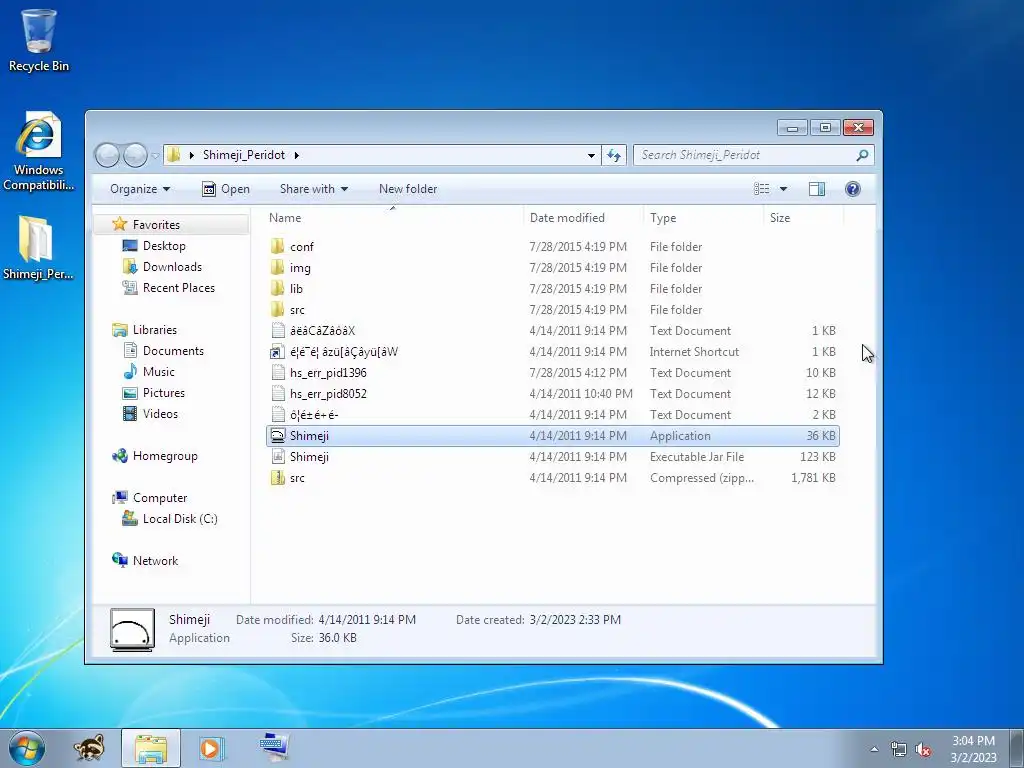
Task: Select Favorites in the navigation pane
Action: pos(156,225)
